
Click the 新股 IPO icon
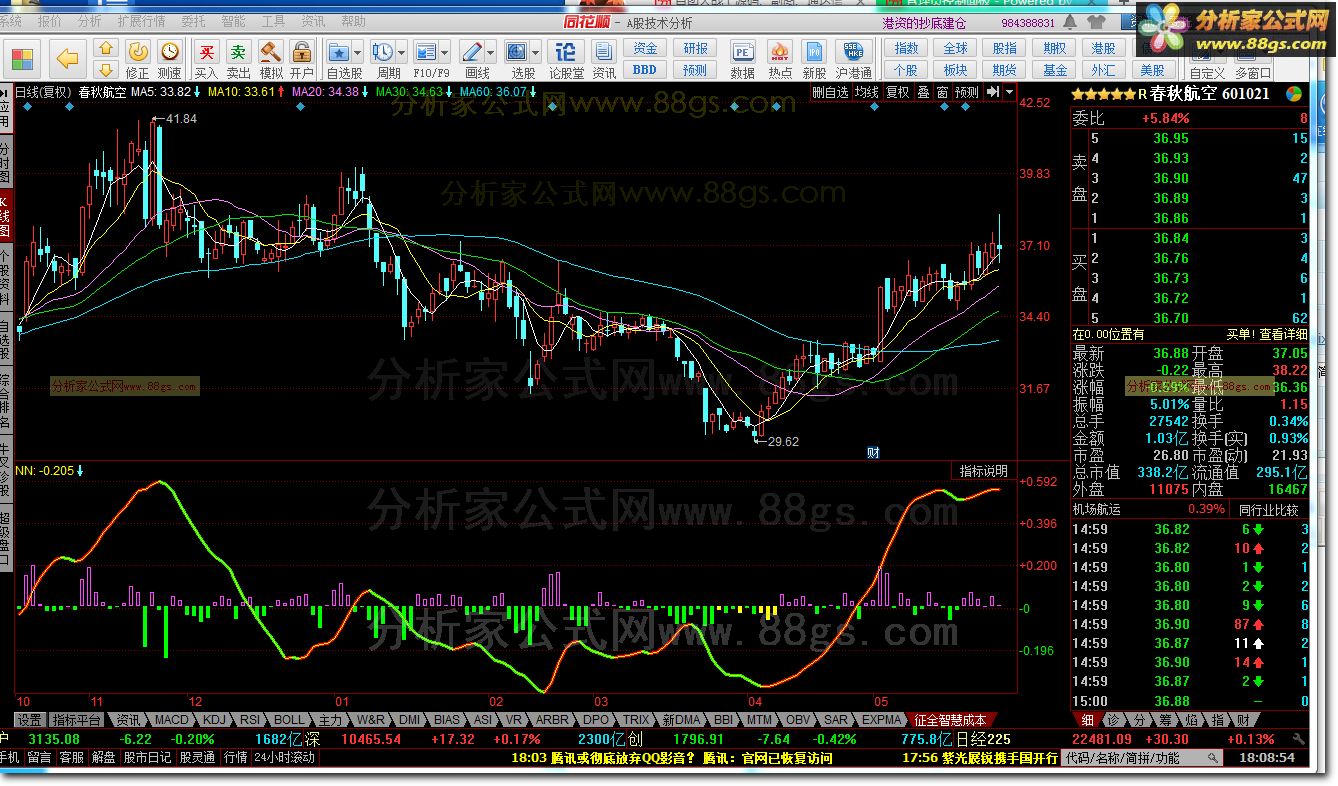[815, 52]
